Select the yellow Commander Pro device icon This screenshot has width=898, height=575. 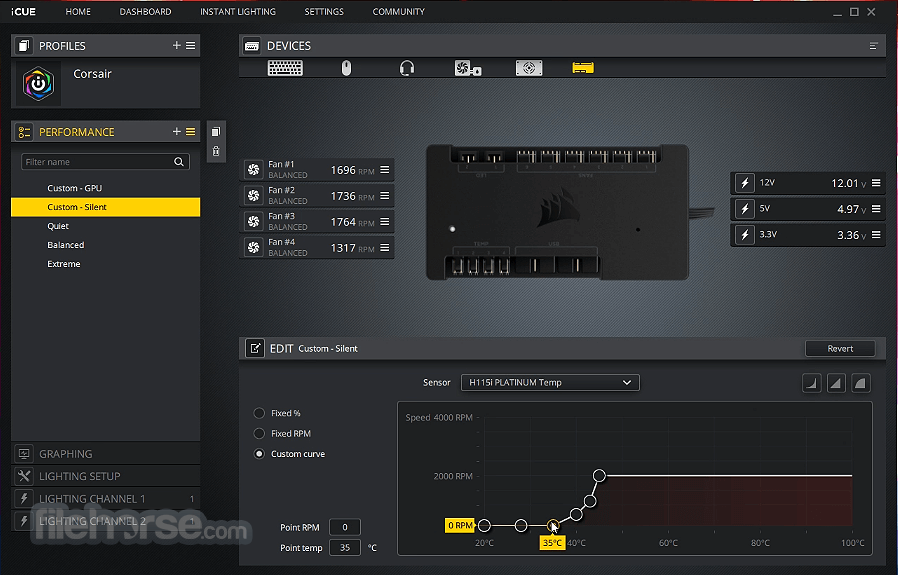(583, 68)
